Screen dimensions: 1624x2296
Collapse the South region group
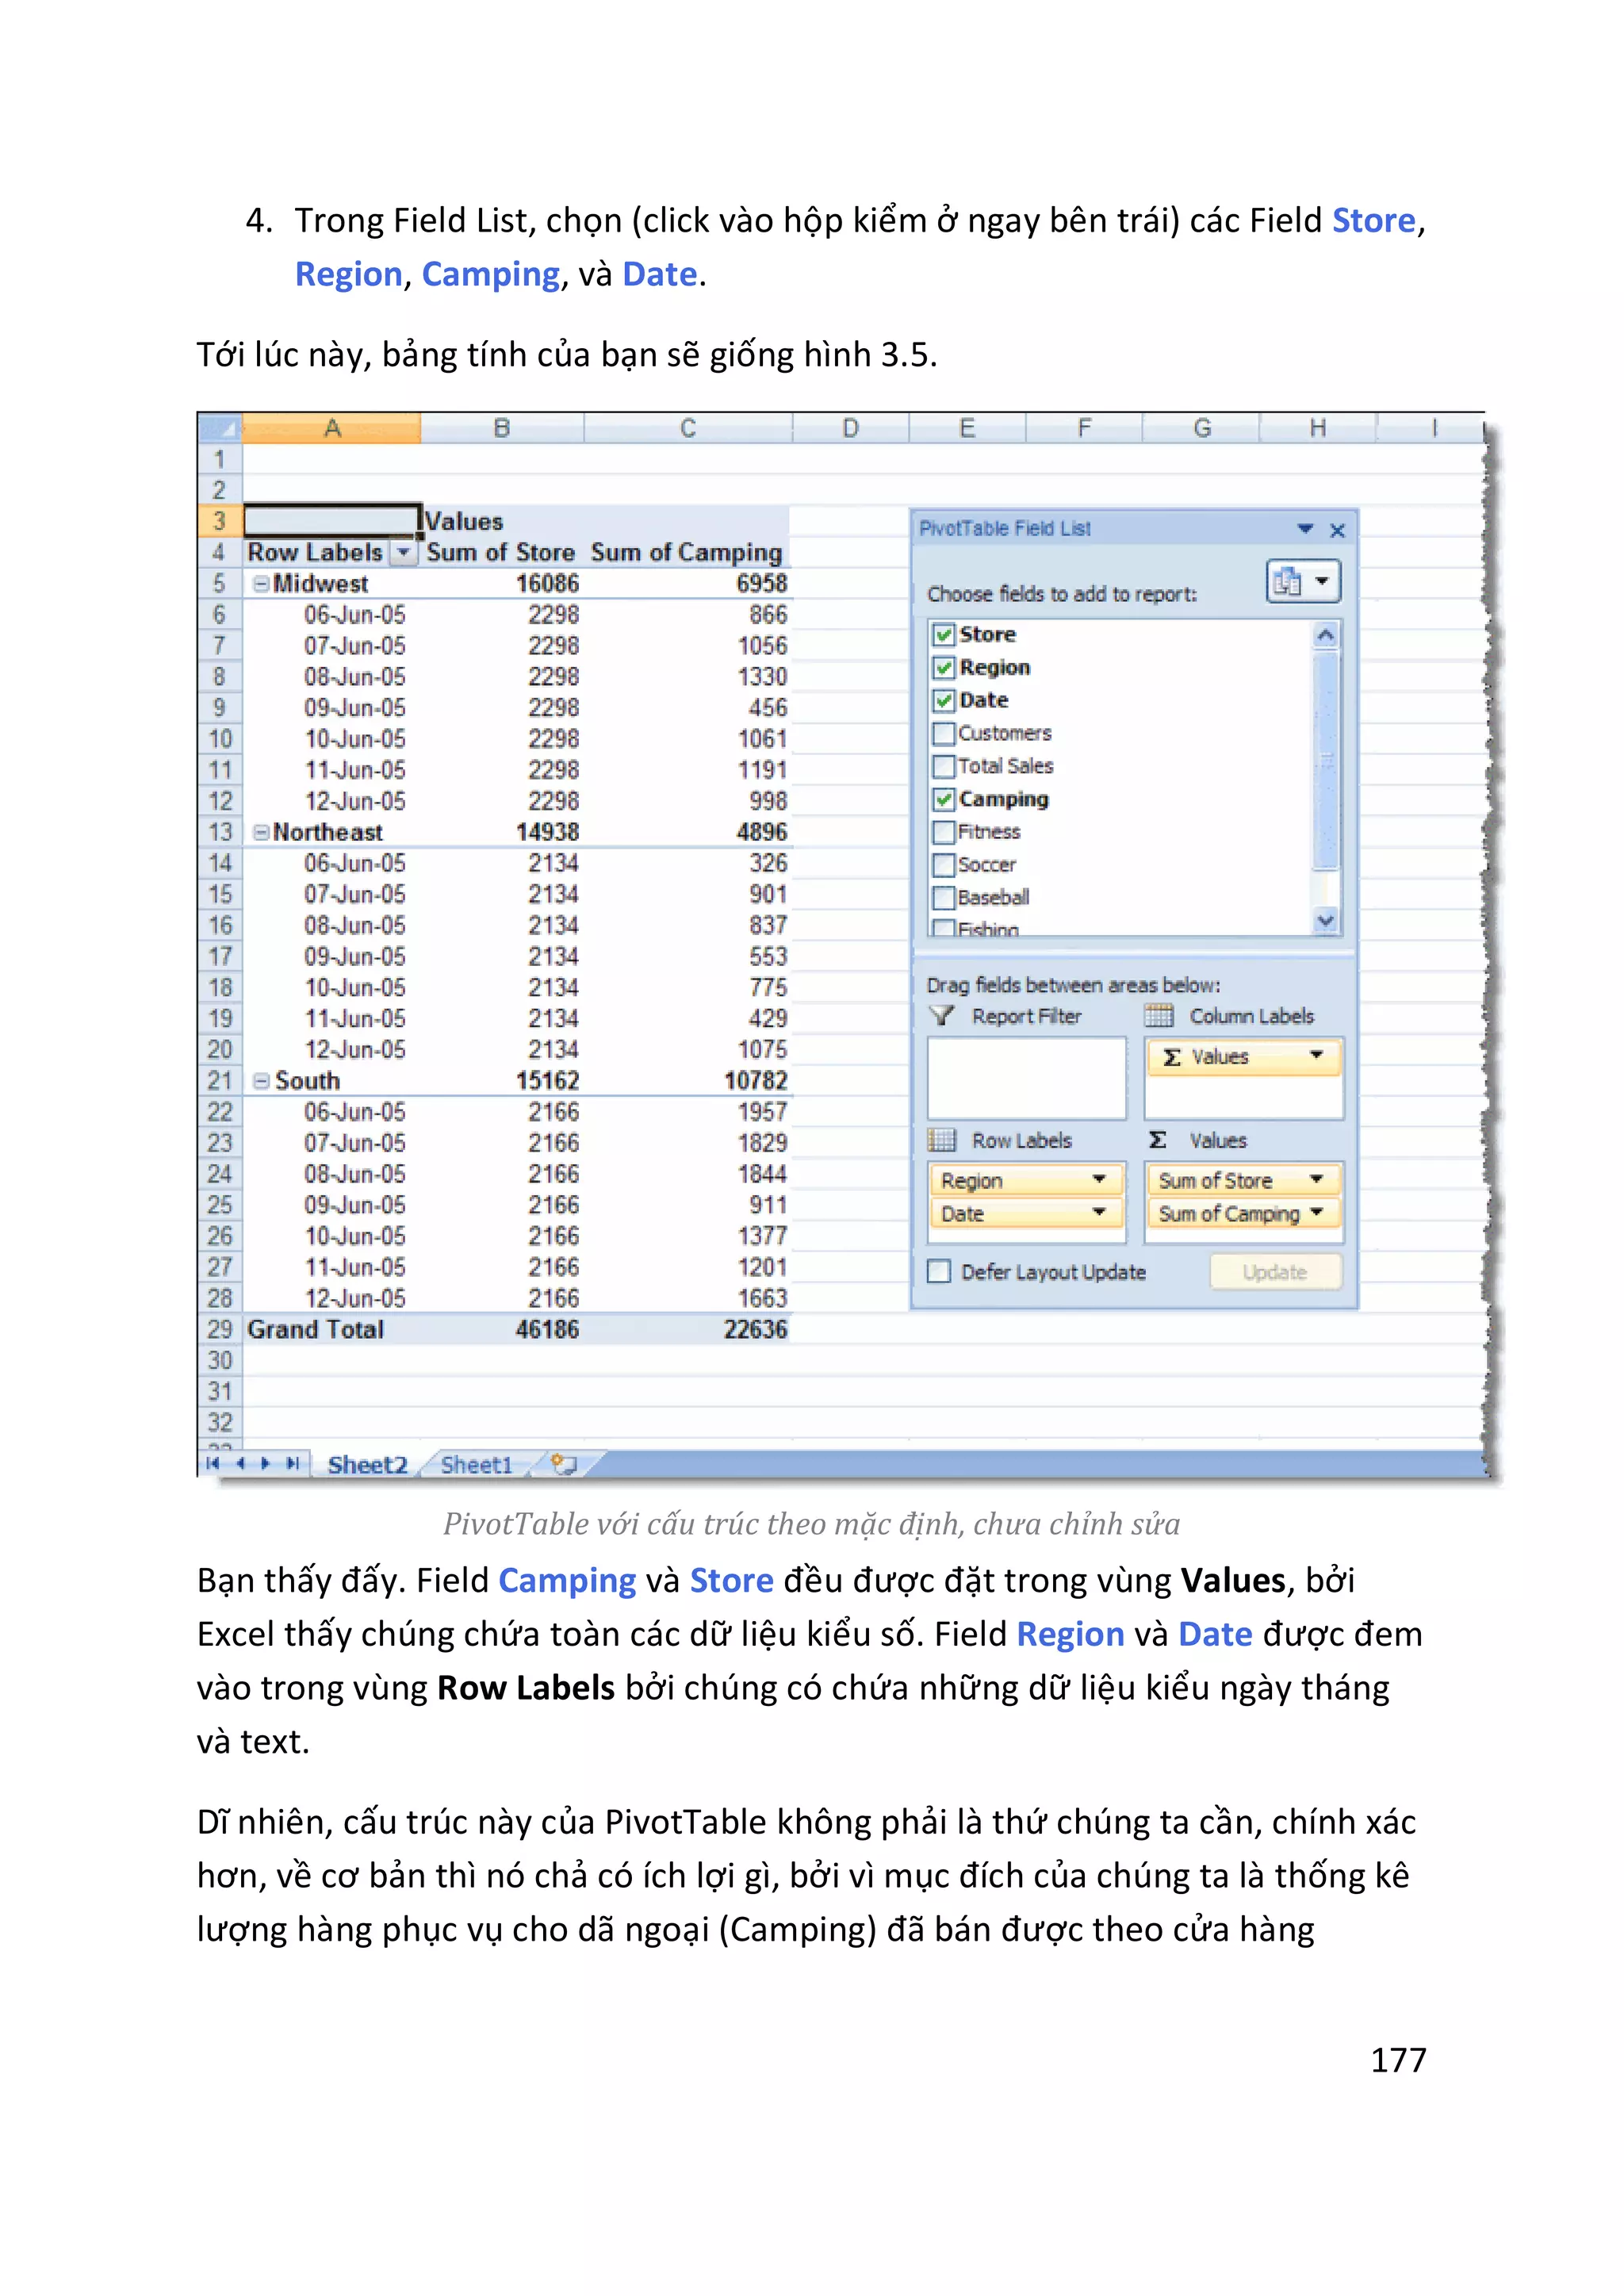(x=260, y=1081)
